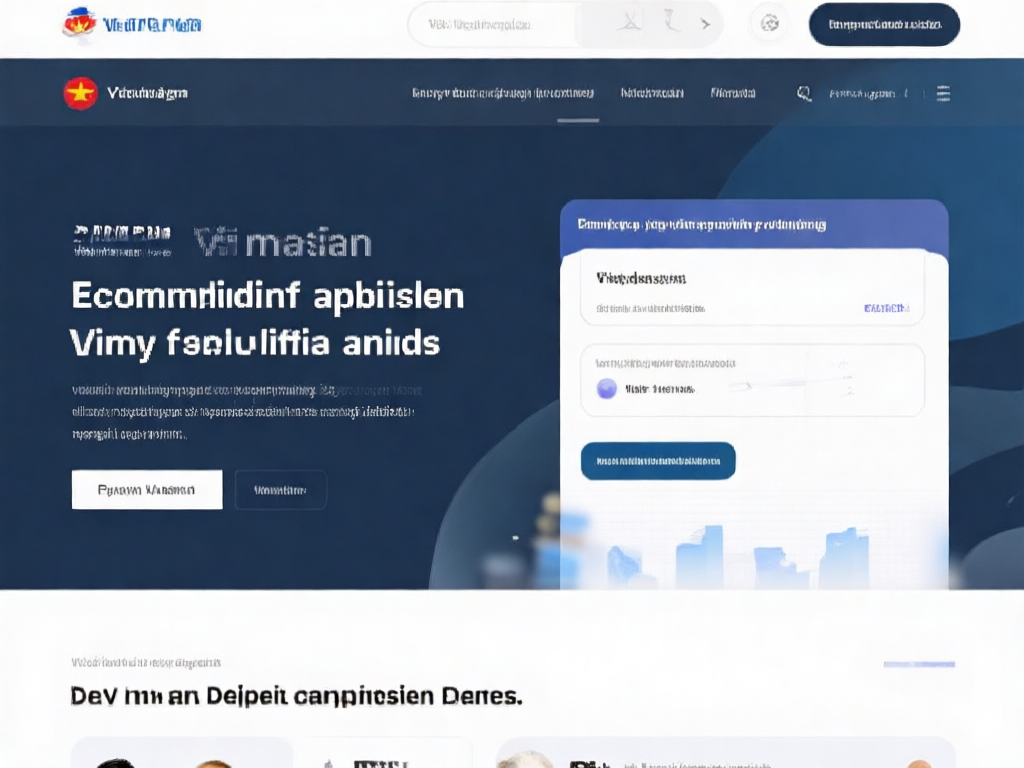Click the purple circle icon in hero card
This screenshot has width=1024, height=768.
(606, 389)
